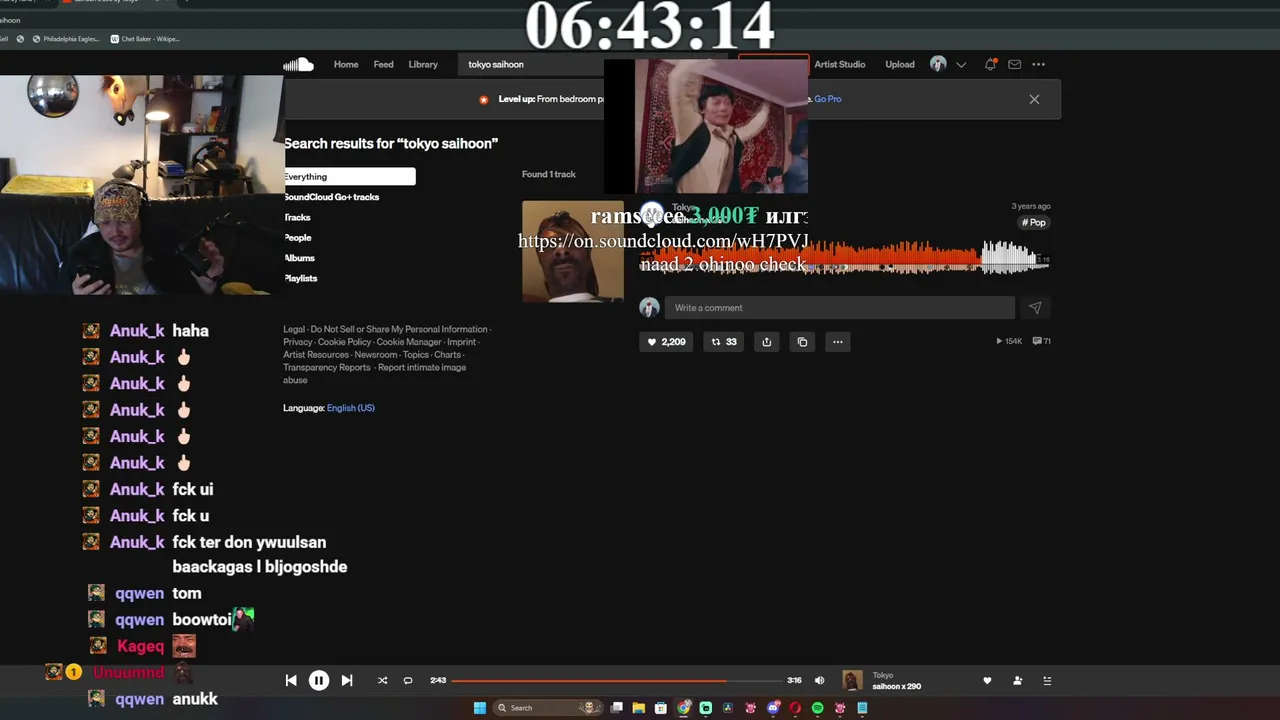Open the Cookie Manager footer link
This screenshot has width=1280, height=720.
(408, 342)
